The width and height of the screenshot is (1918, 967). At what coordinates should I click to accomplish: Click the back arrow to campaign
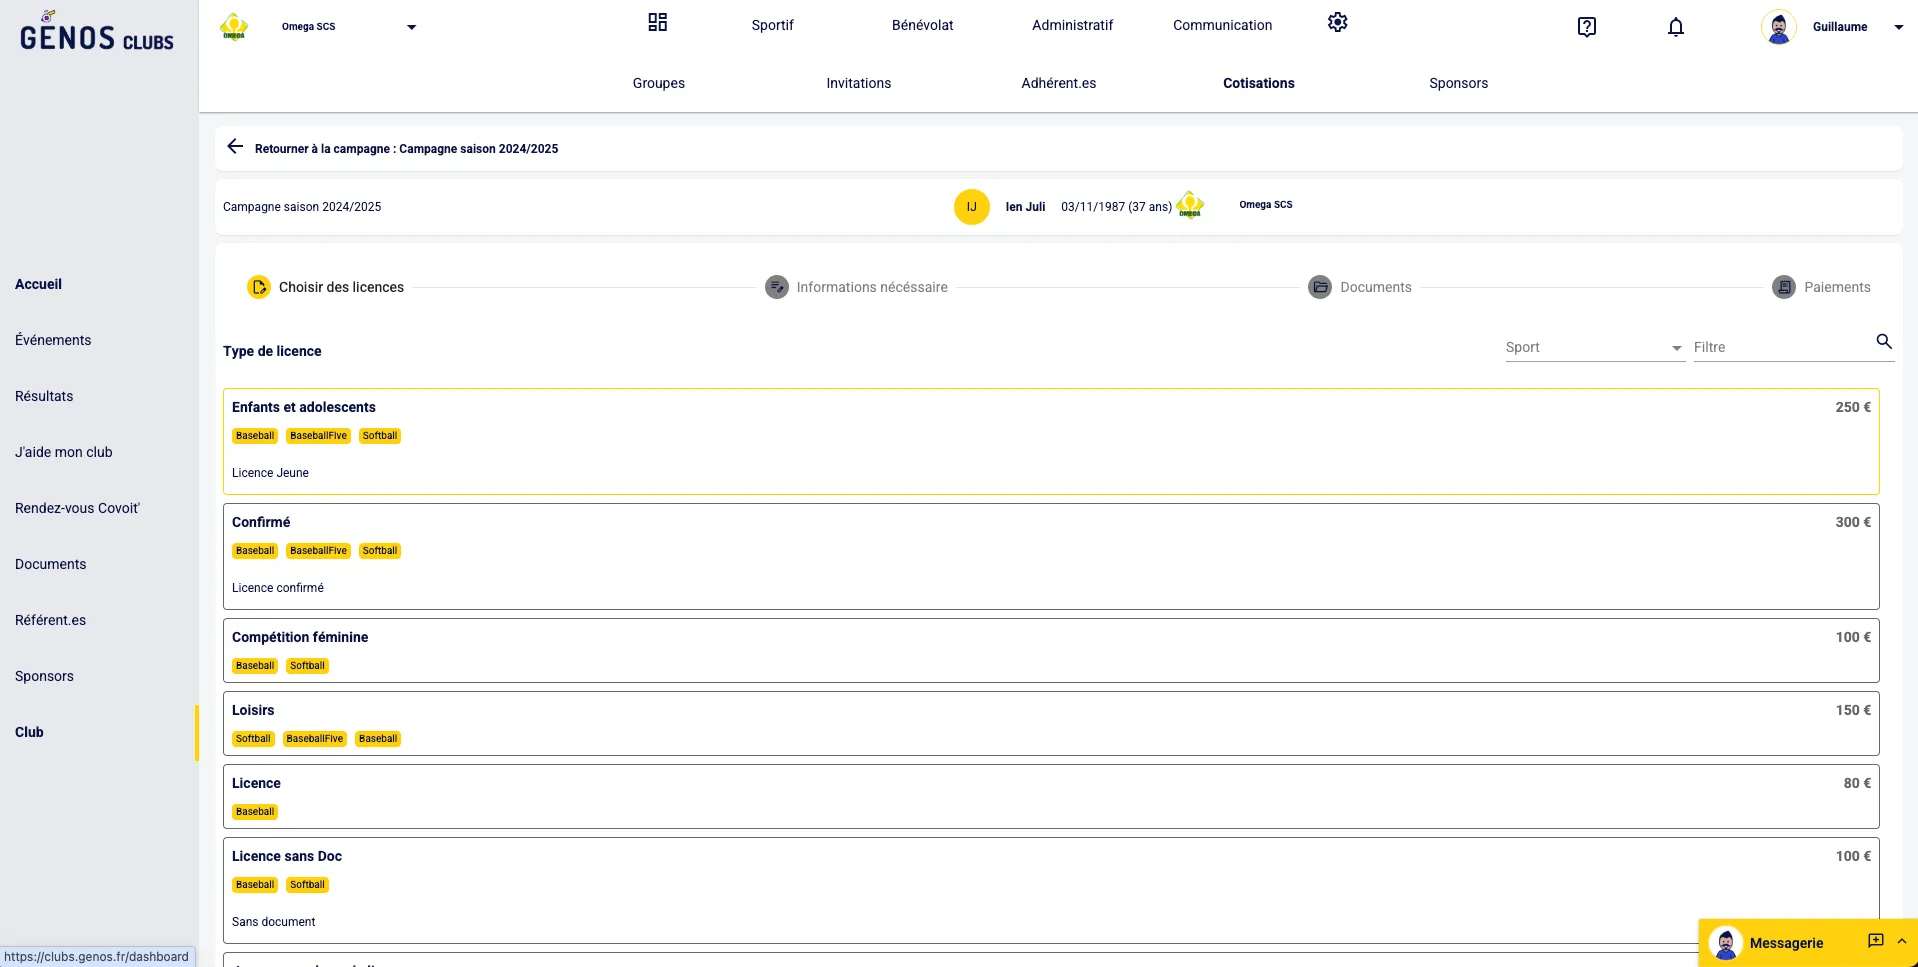pos(235,147)
